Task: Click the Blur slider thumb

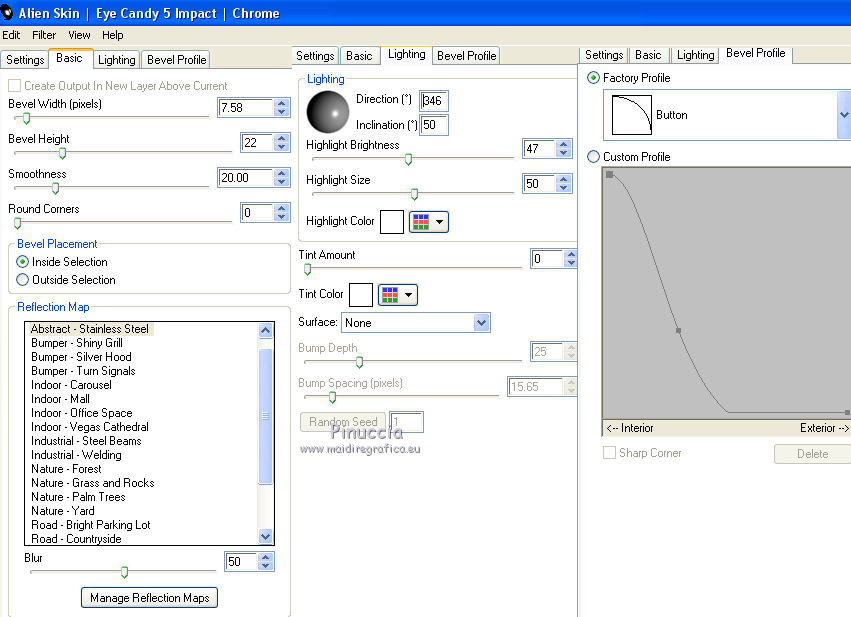Action: pyautogui.click(x=124, y=572)
